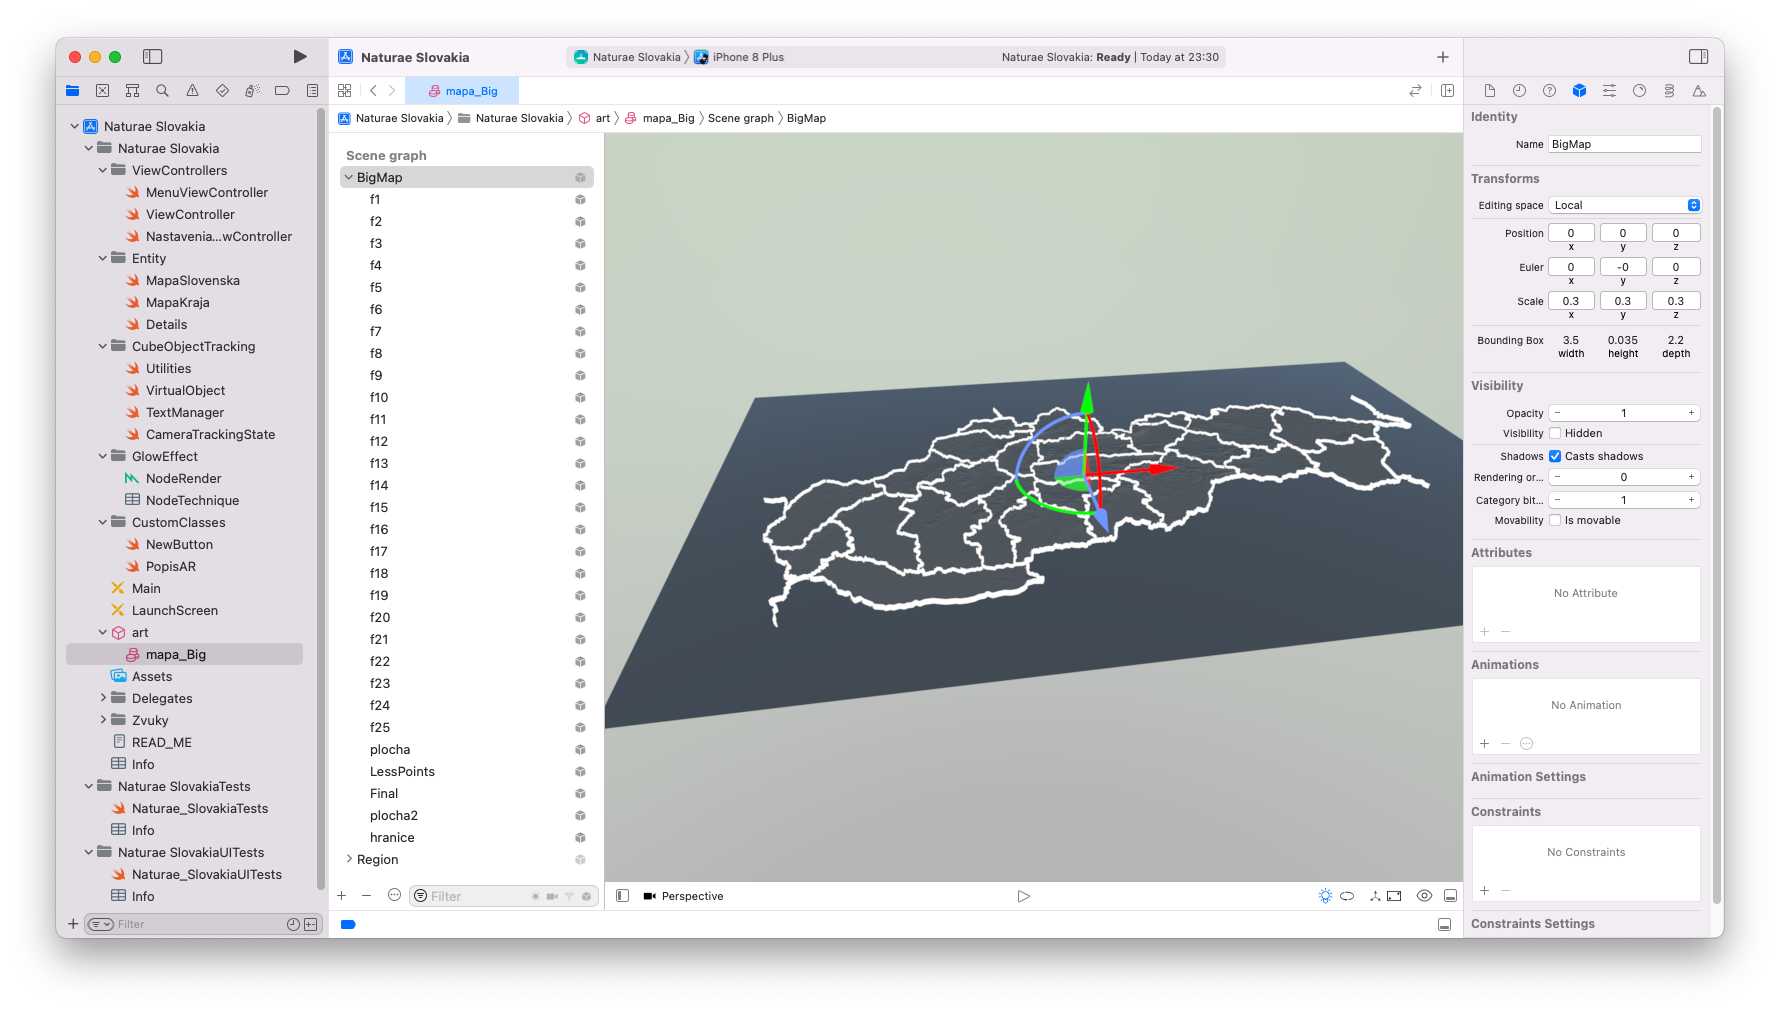Play the scene preview
Image resolution: width=1780 pixels, height=1012 pixels.
1023,896
